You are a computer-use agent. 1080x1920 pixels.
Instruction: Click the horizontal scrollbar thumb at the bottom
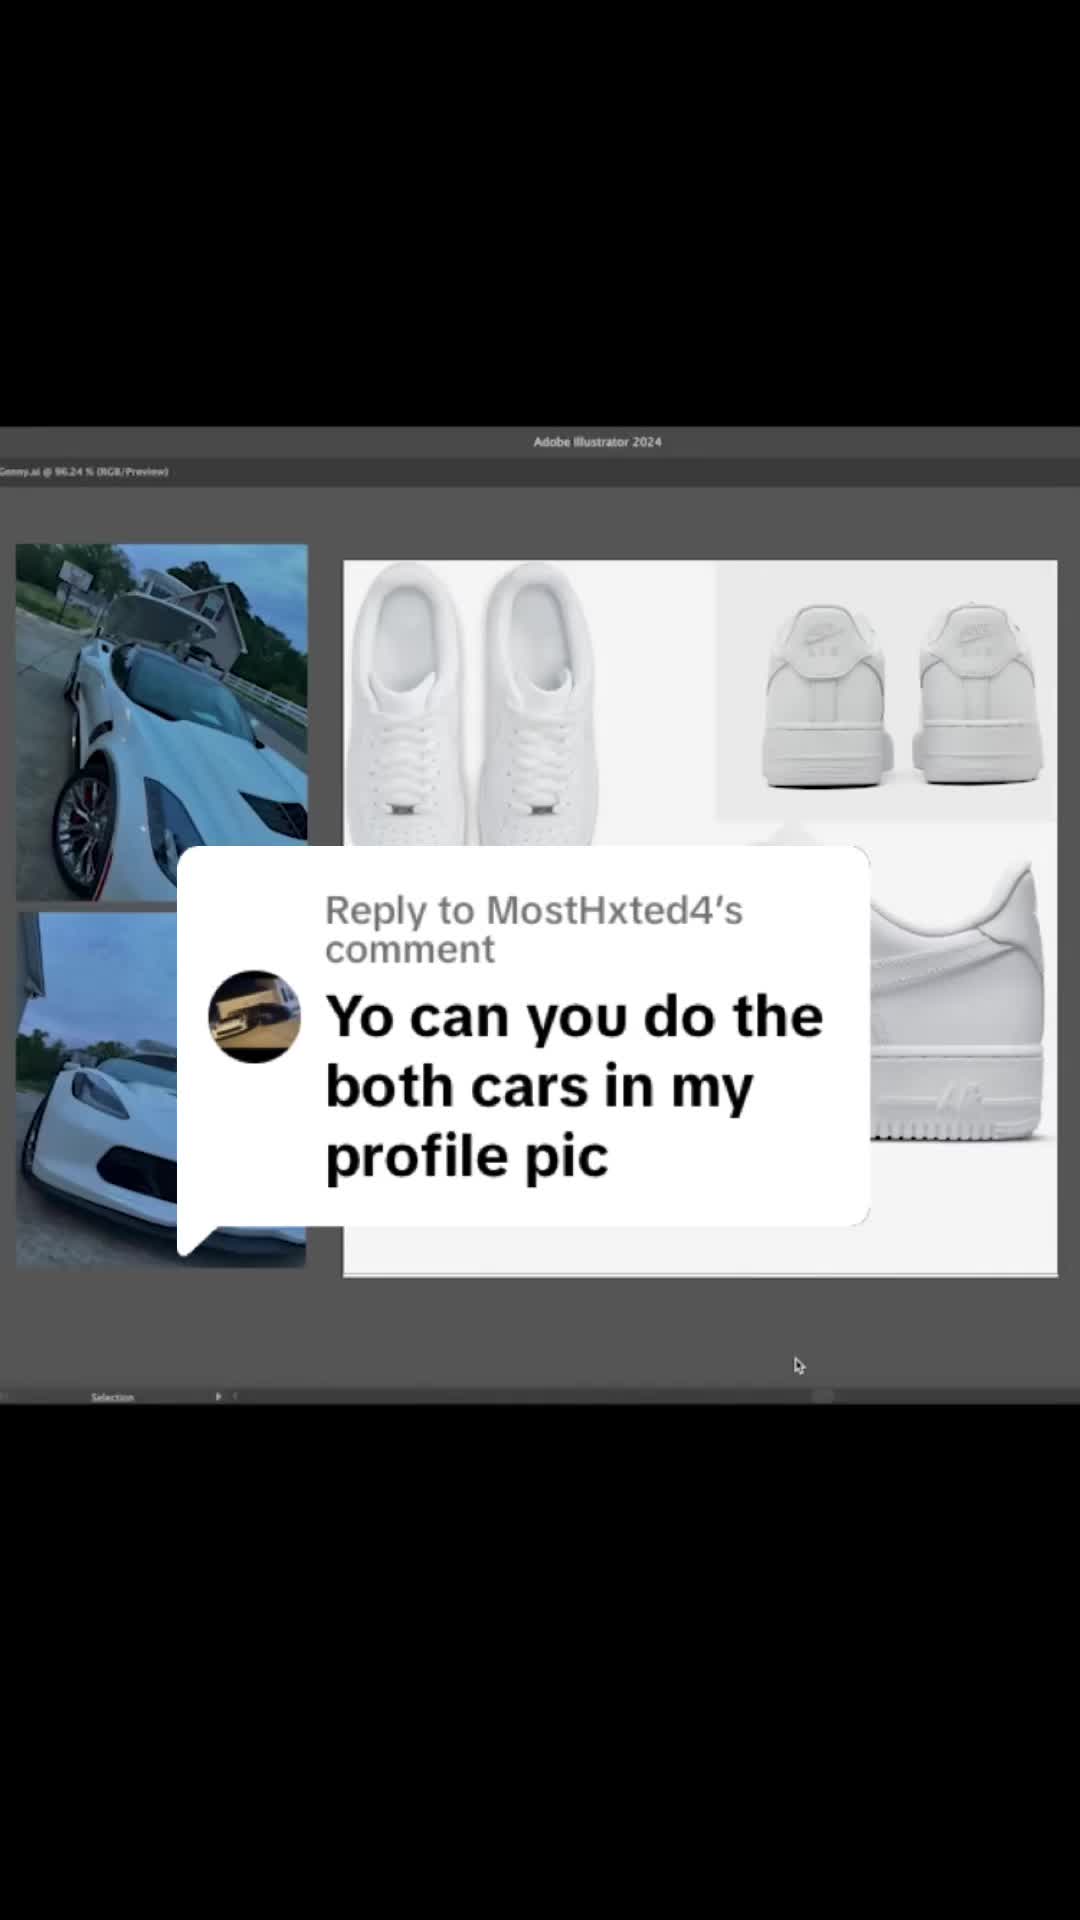[x=823, y=1396]
